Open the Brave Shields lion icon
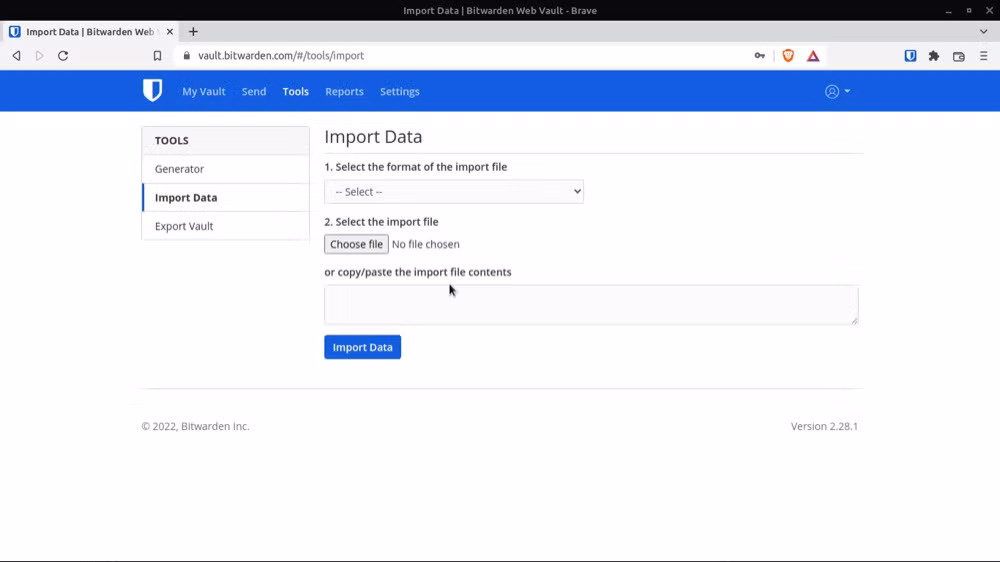 [788, 55]
